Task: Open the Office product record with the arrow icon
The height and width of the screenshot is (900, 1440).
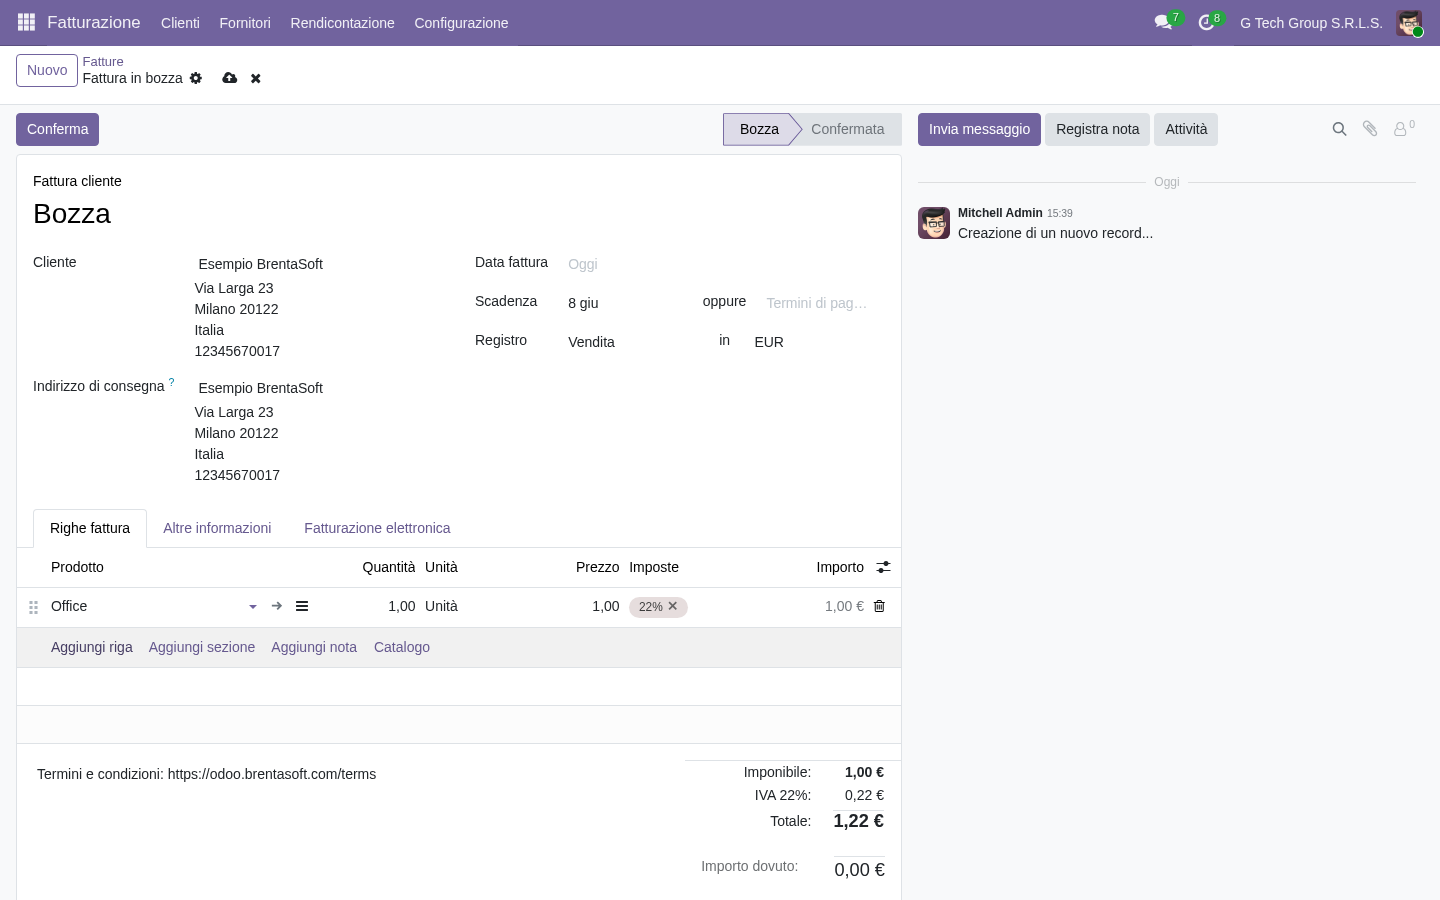Action: [277, 606]
